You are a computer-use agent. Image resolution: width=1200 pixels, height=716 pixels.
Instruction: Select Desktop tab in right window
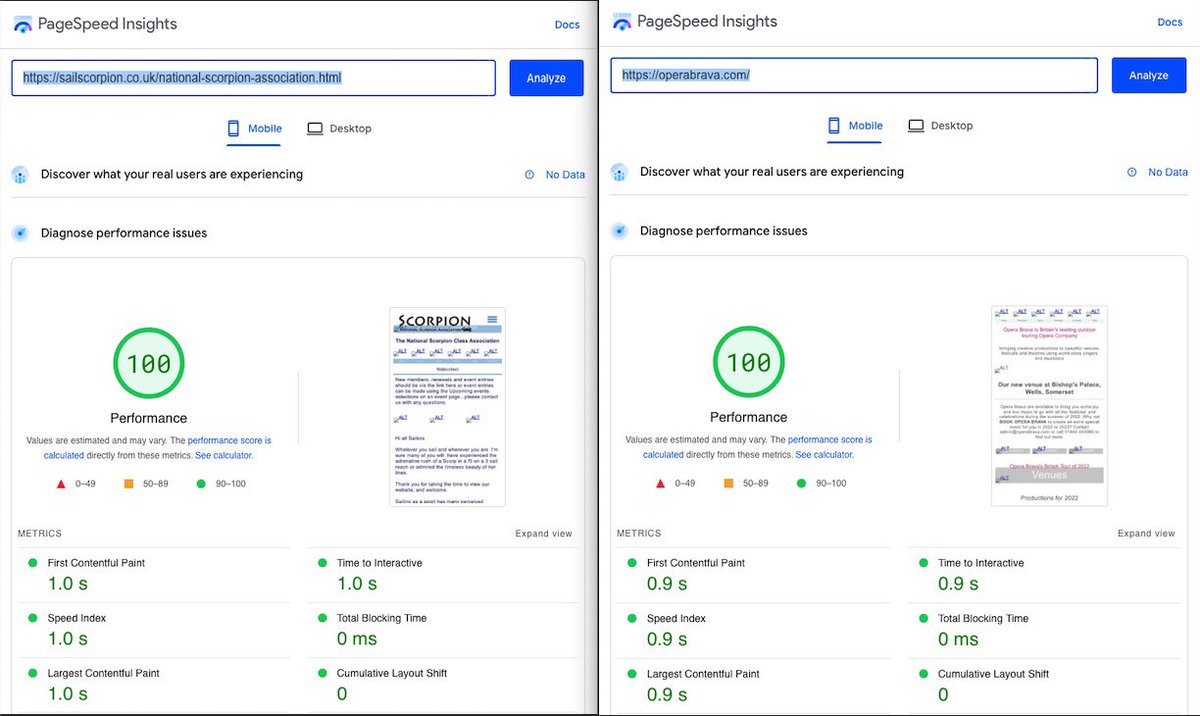click(940, 126)
